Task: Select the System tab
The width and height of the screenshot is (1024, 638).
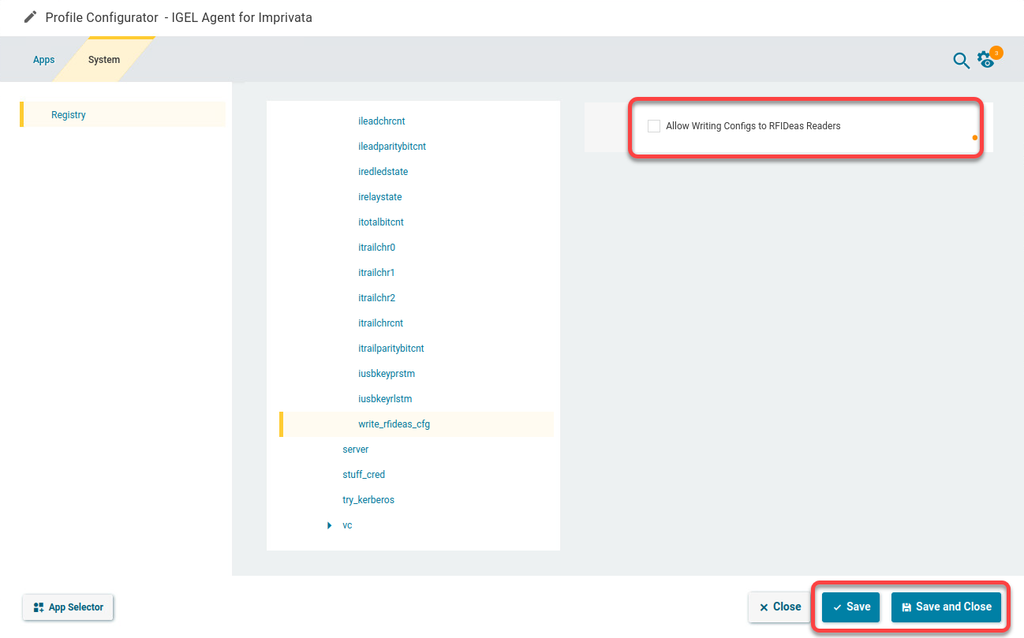Action: (x=104, y=60)
